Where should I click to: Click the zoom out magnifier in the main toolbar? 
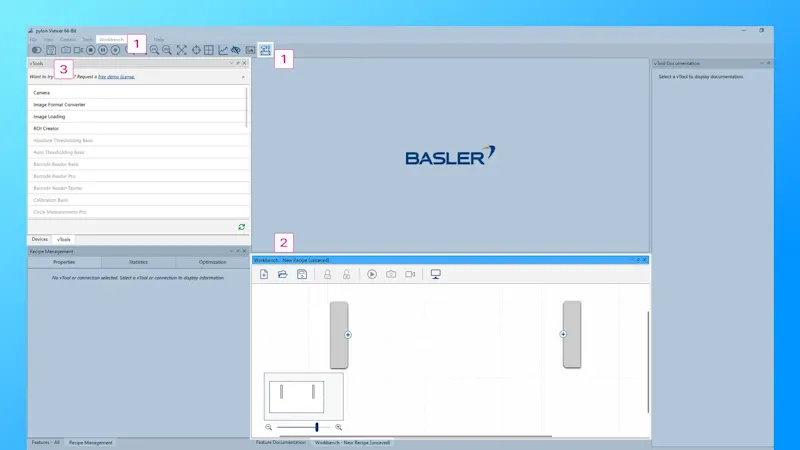pyautogui.click(x=167, y=50)
